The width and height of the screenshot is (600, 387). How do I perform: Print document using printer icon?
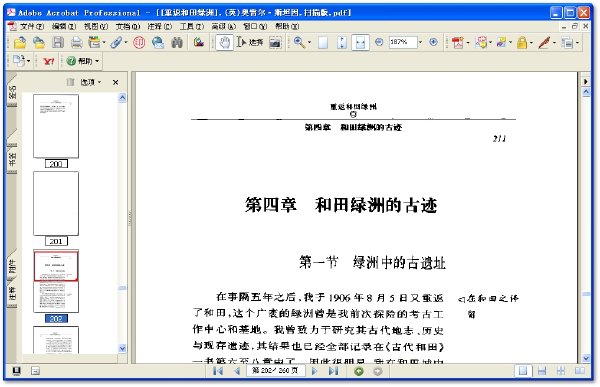point(77,42)
